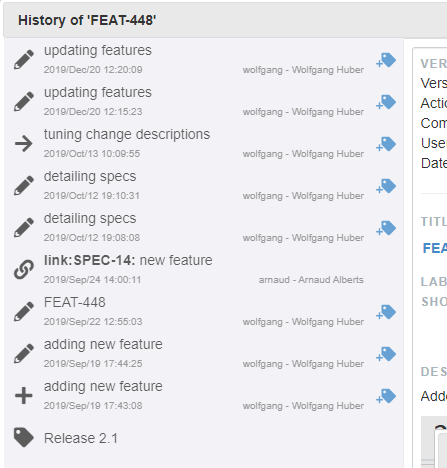Tag the FEAT-448 Sep/22 version

click(x=386, y=312)
